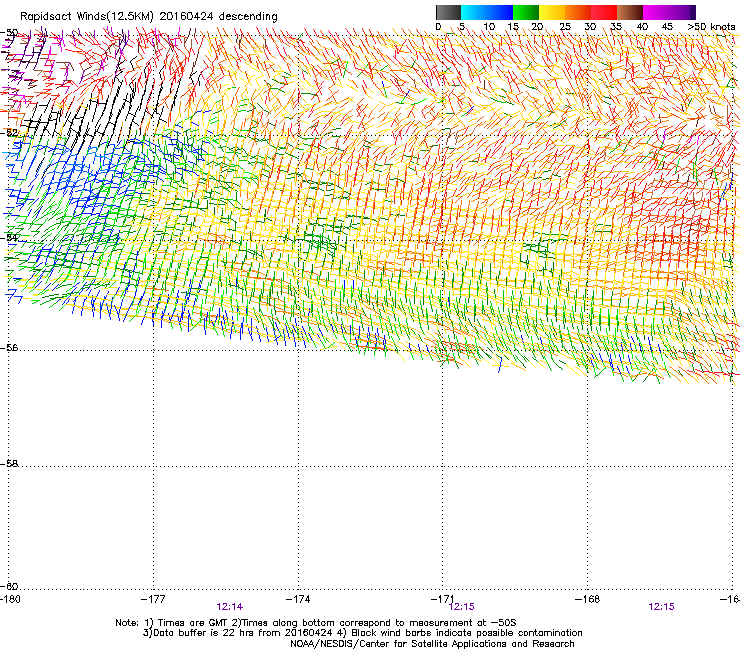
Task: Pick the green 15-20 knots legend swatch
Action: [x=526, y=12]
